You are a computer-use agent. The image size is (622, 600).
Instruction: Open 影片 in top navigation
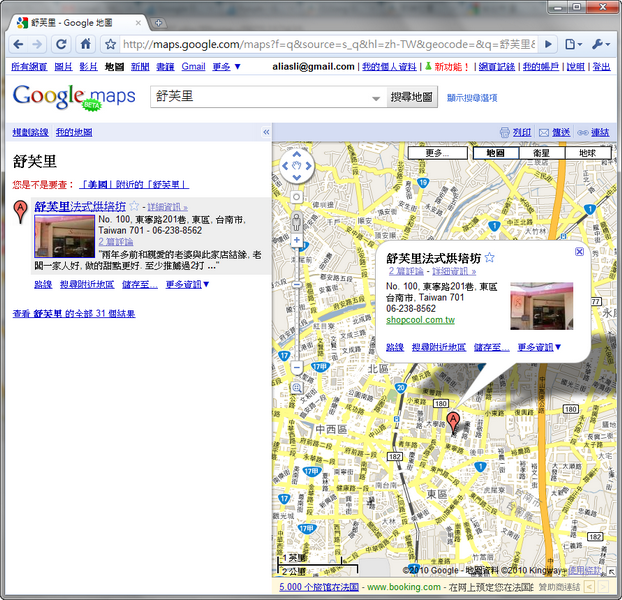[x=88, y=67]
